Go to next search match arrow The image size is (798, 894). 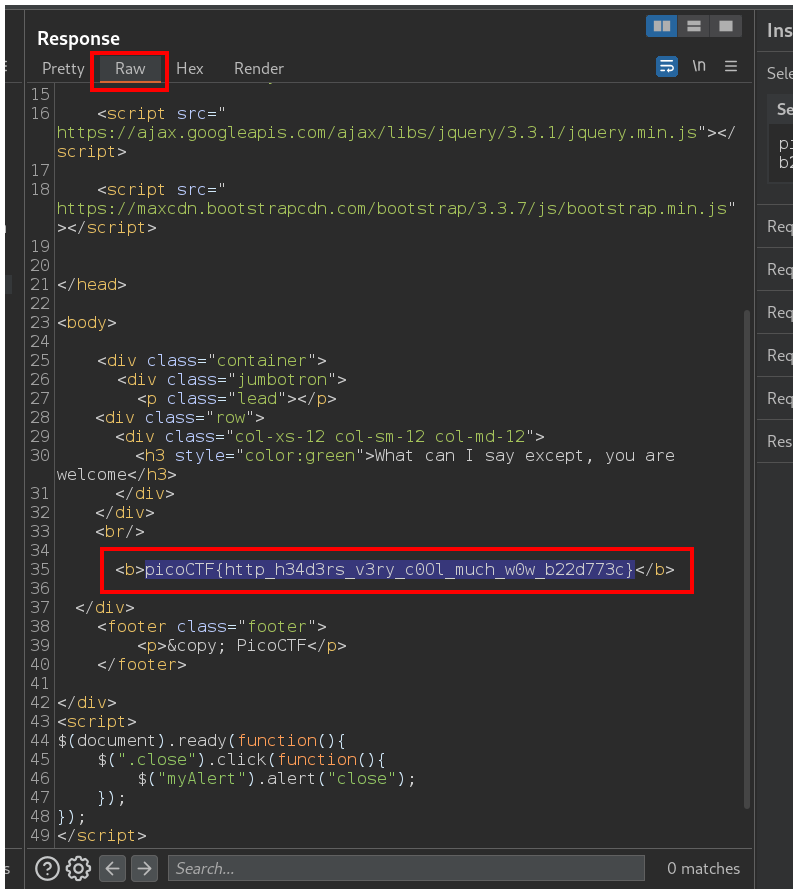[144, 868]
